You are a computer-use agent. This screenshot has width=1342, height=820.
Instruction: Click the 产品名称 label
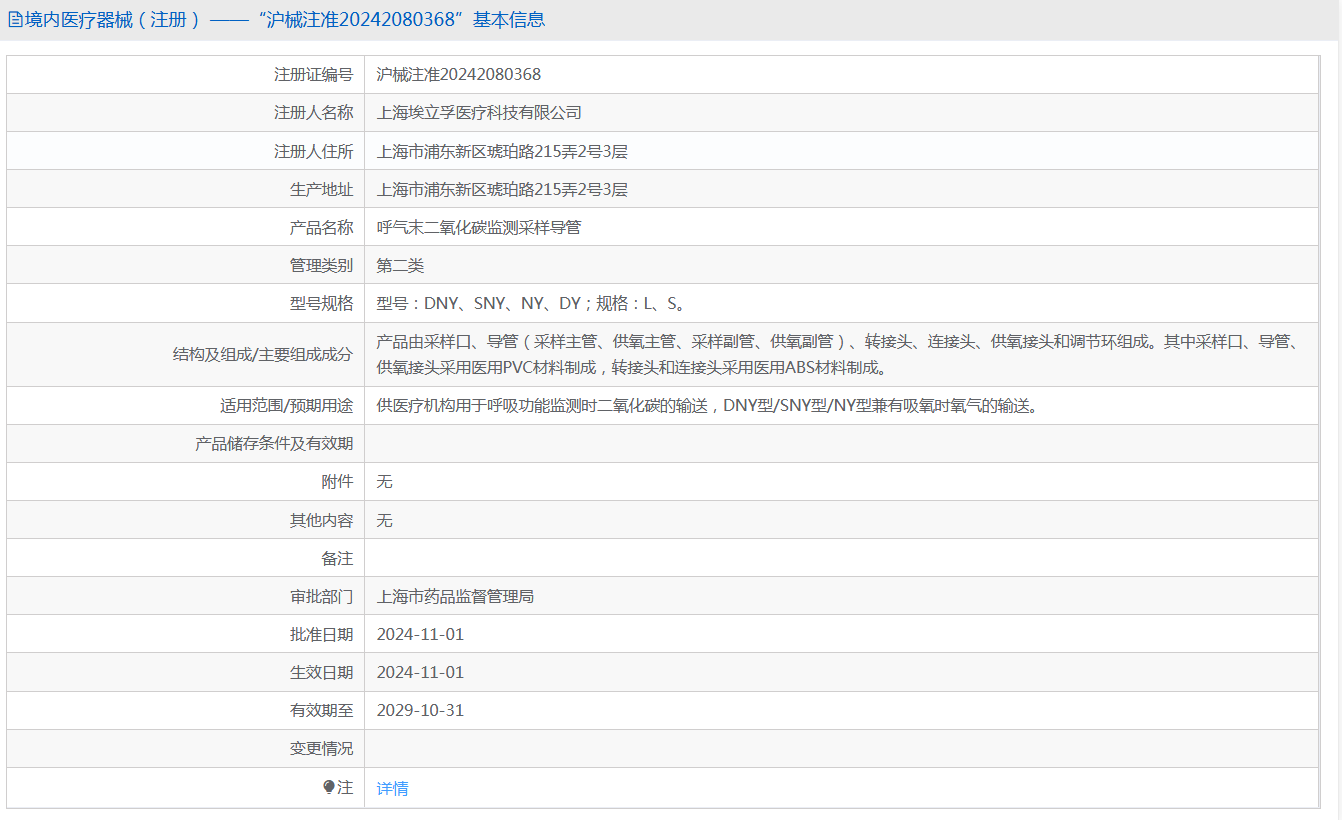(322, 228)
